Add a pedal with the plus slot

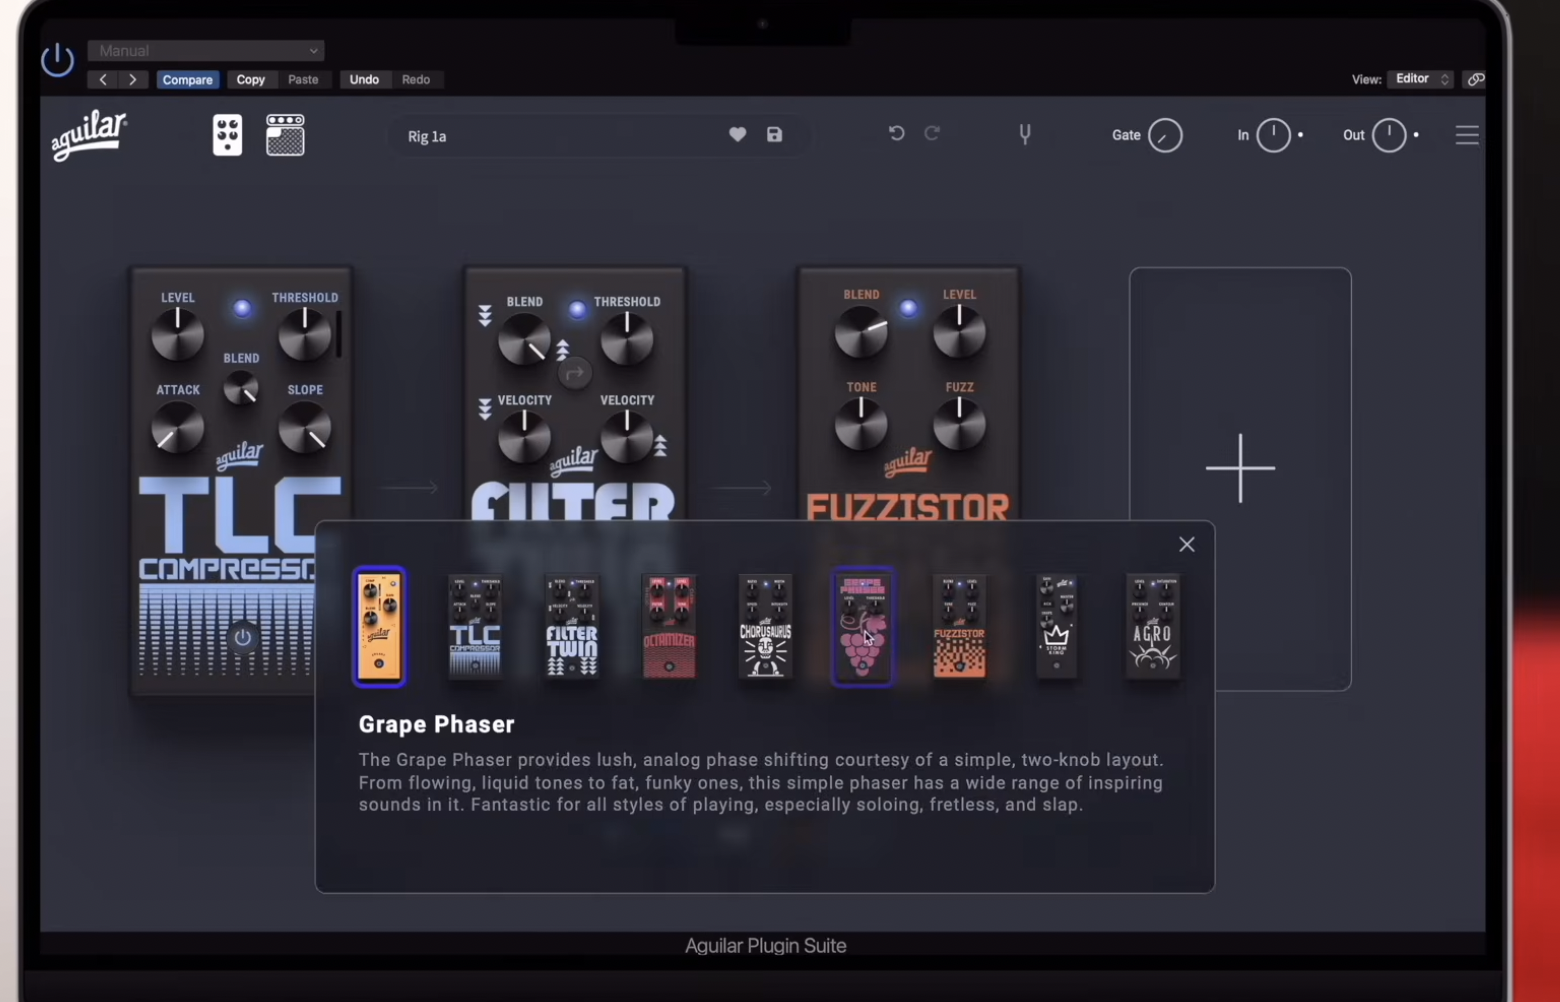point(1240,478)
